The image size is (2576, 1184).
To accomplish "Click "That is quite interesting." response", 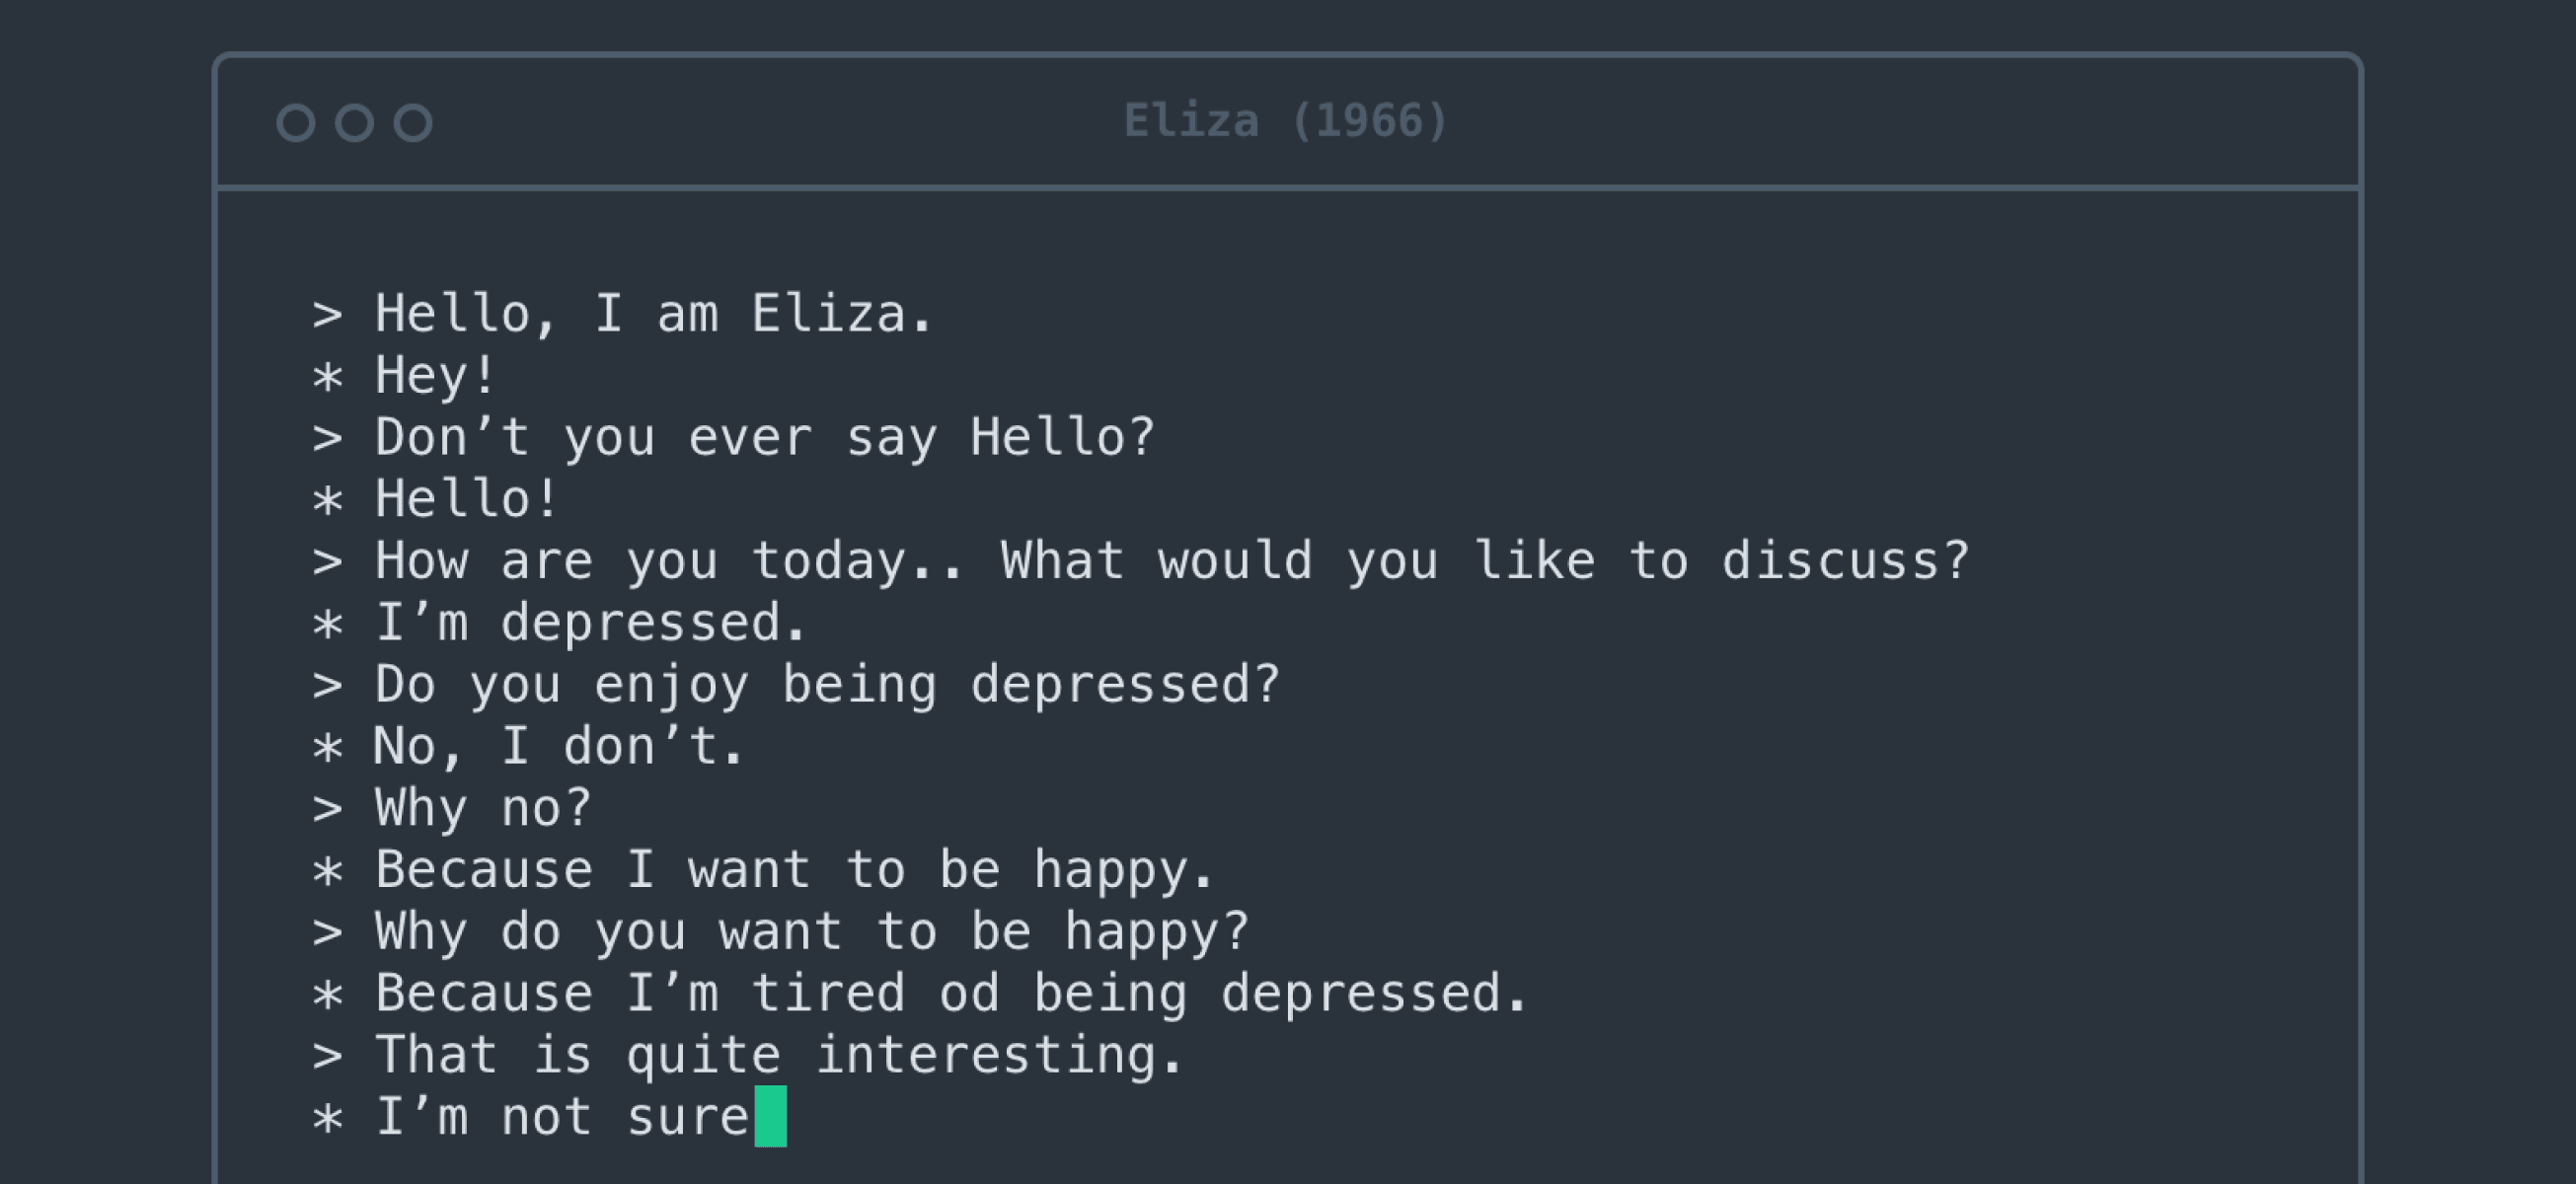I will click(x=779, y=1056).
